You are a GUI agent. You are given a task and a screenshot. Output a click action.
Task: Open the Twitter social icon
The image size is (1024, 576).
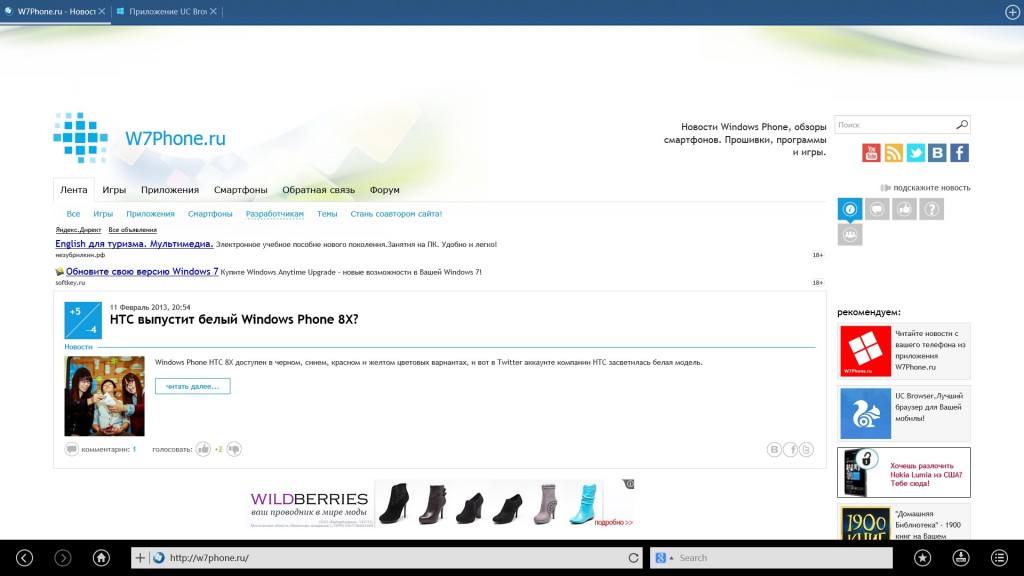click(916, 153)
